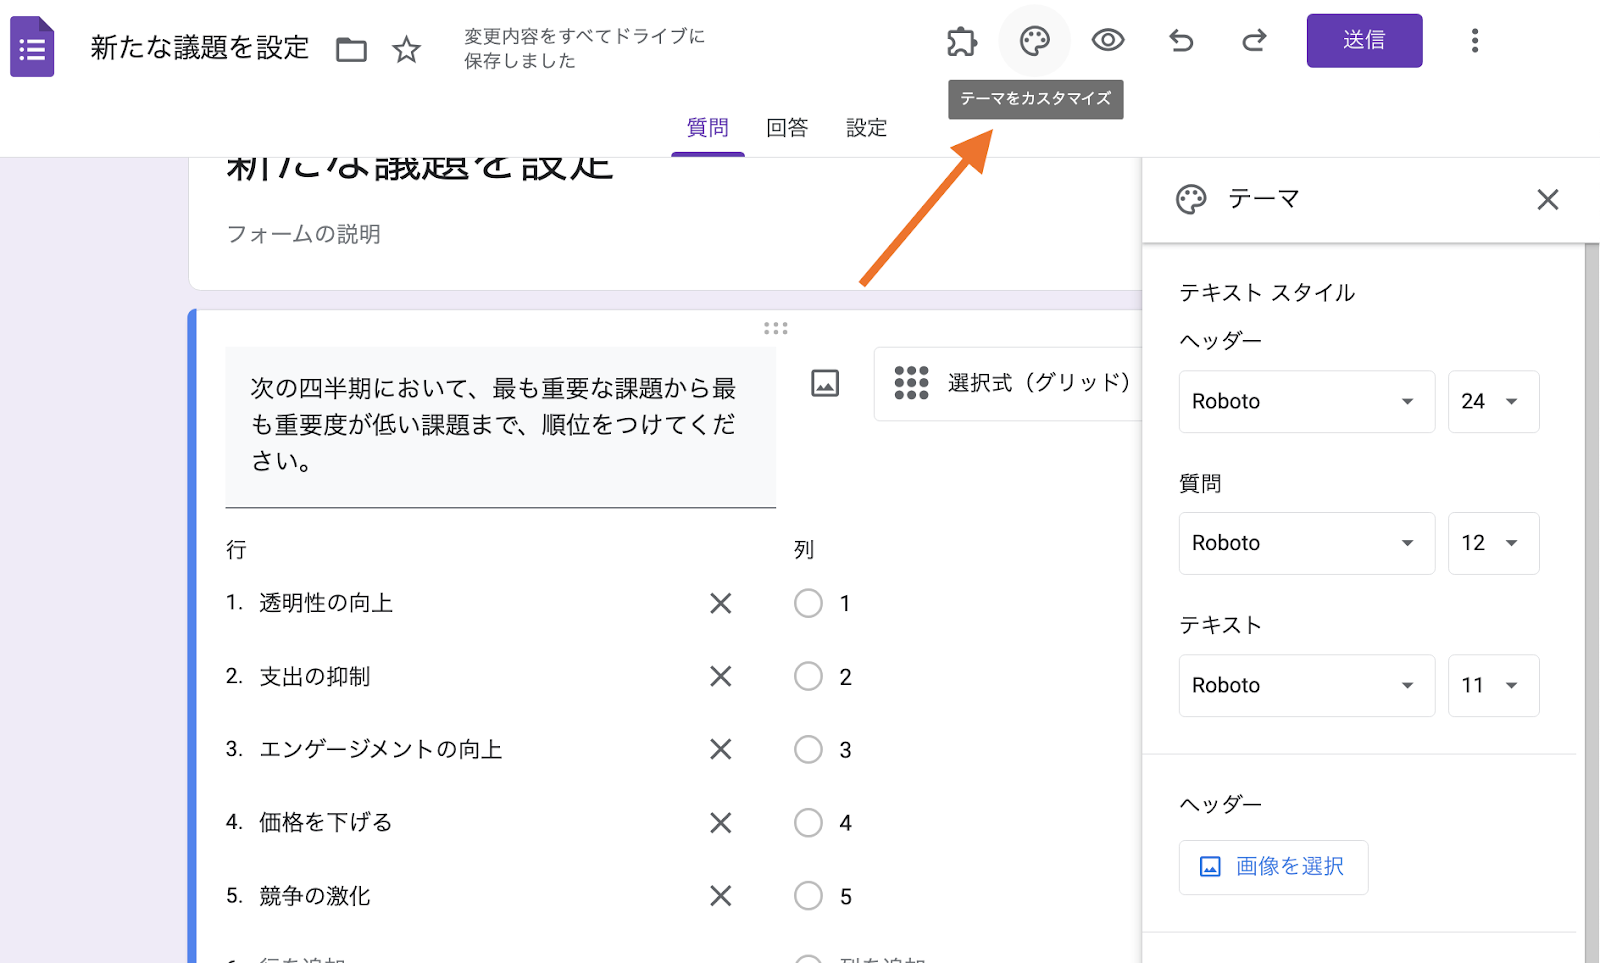
Task: Remove row 透明性の向上
Action: point(721,603)
